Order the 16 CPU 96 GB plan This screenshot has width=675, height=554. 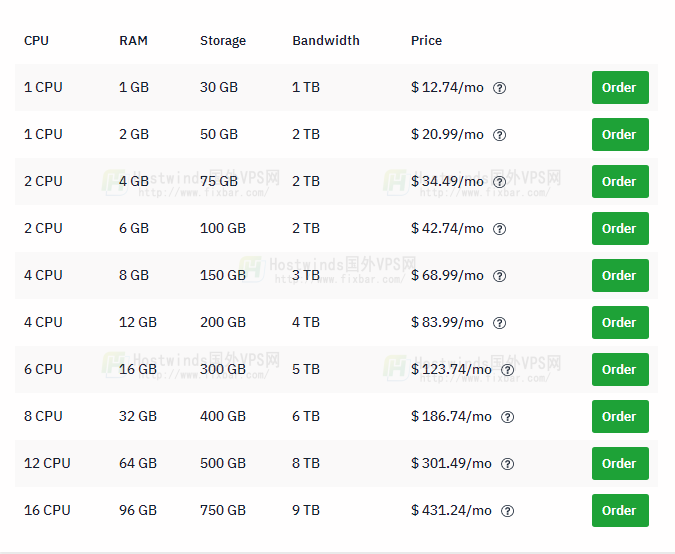point(620,510)
